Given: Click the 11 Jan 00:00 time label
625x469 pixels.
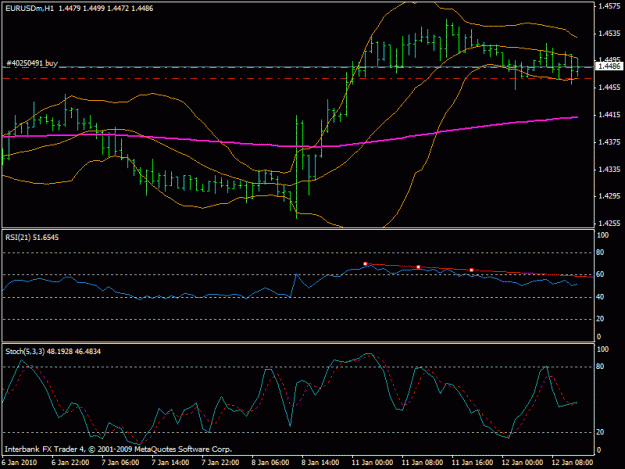Looking at the screenshot, I should pyautogui.click(x=372, y=463).
